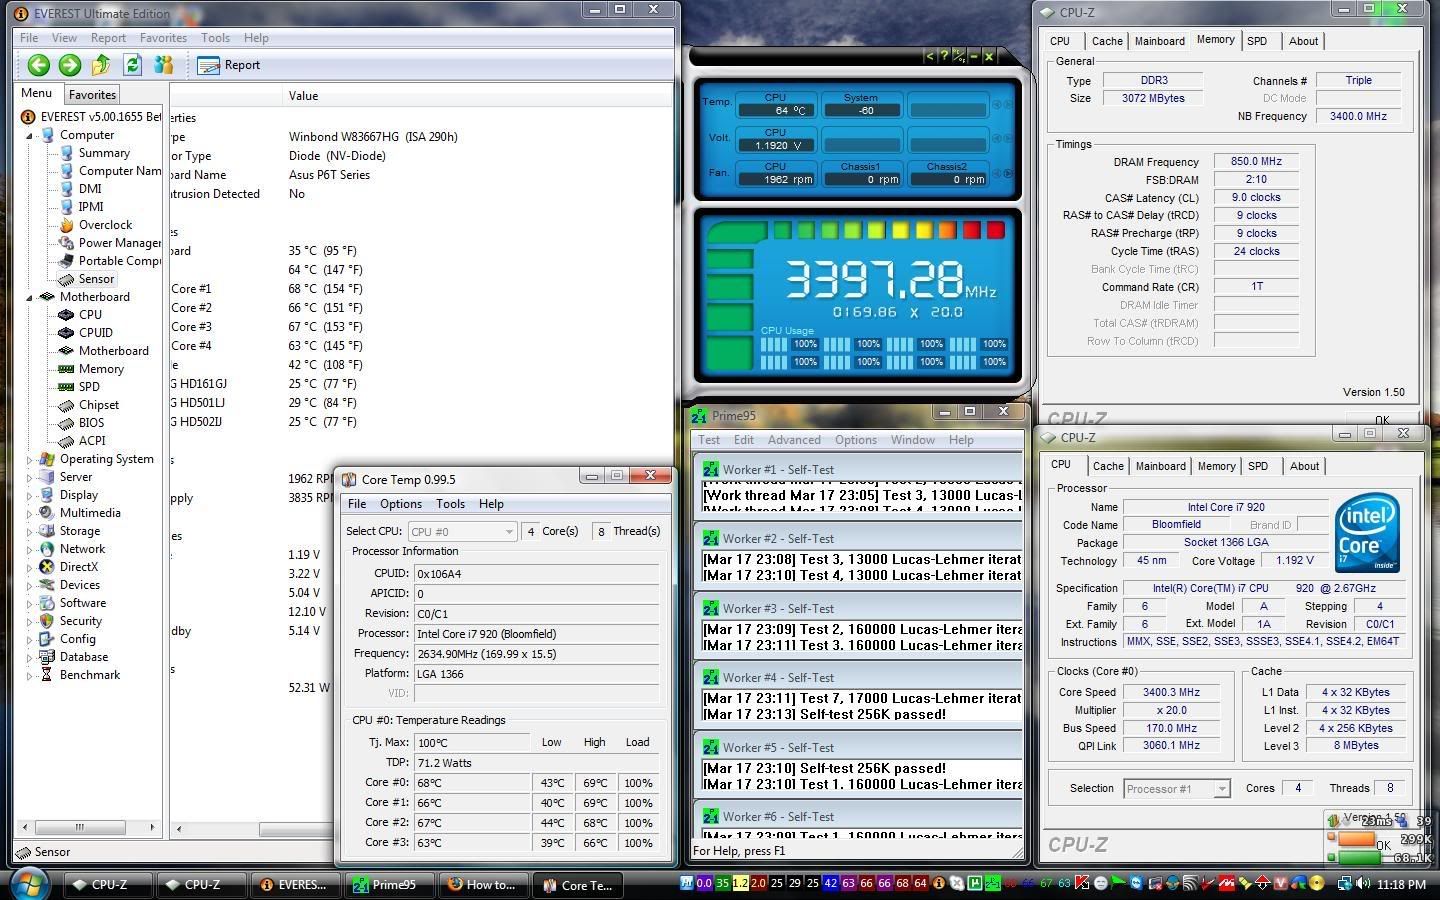The image size is (1440, 900).
Task: Switch to SPD tab in upper CPU-Z window
Action: click(x=1257, y=41)
